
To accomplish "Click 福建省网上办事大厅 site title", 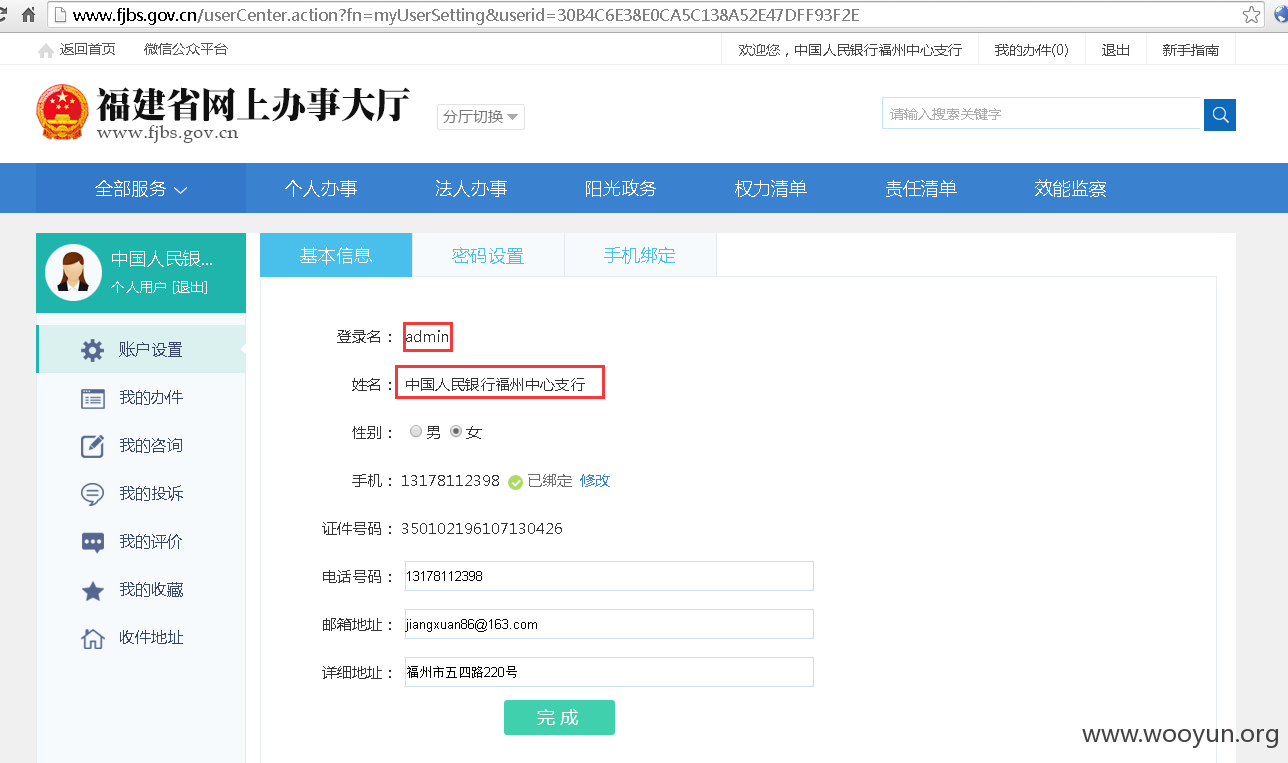I will coord(253,104).
